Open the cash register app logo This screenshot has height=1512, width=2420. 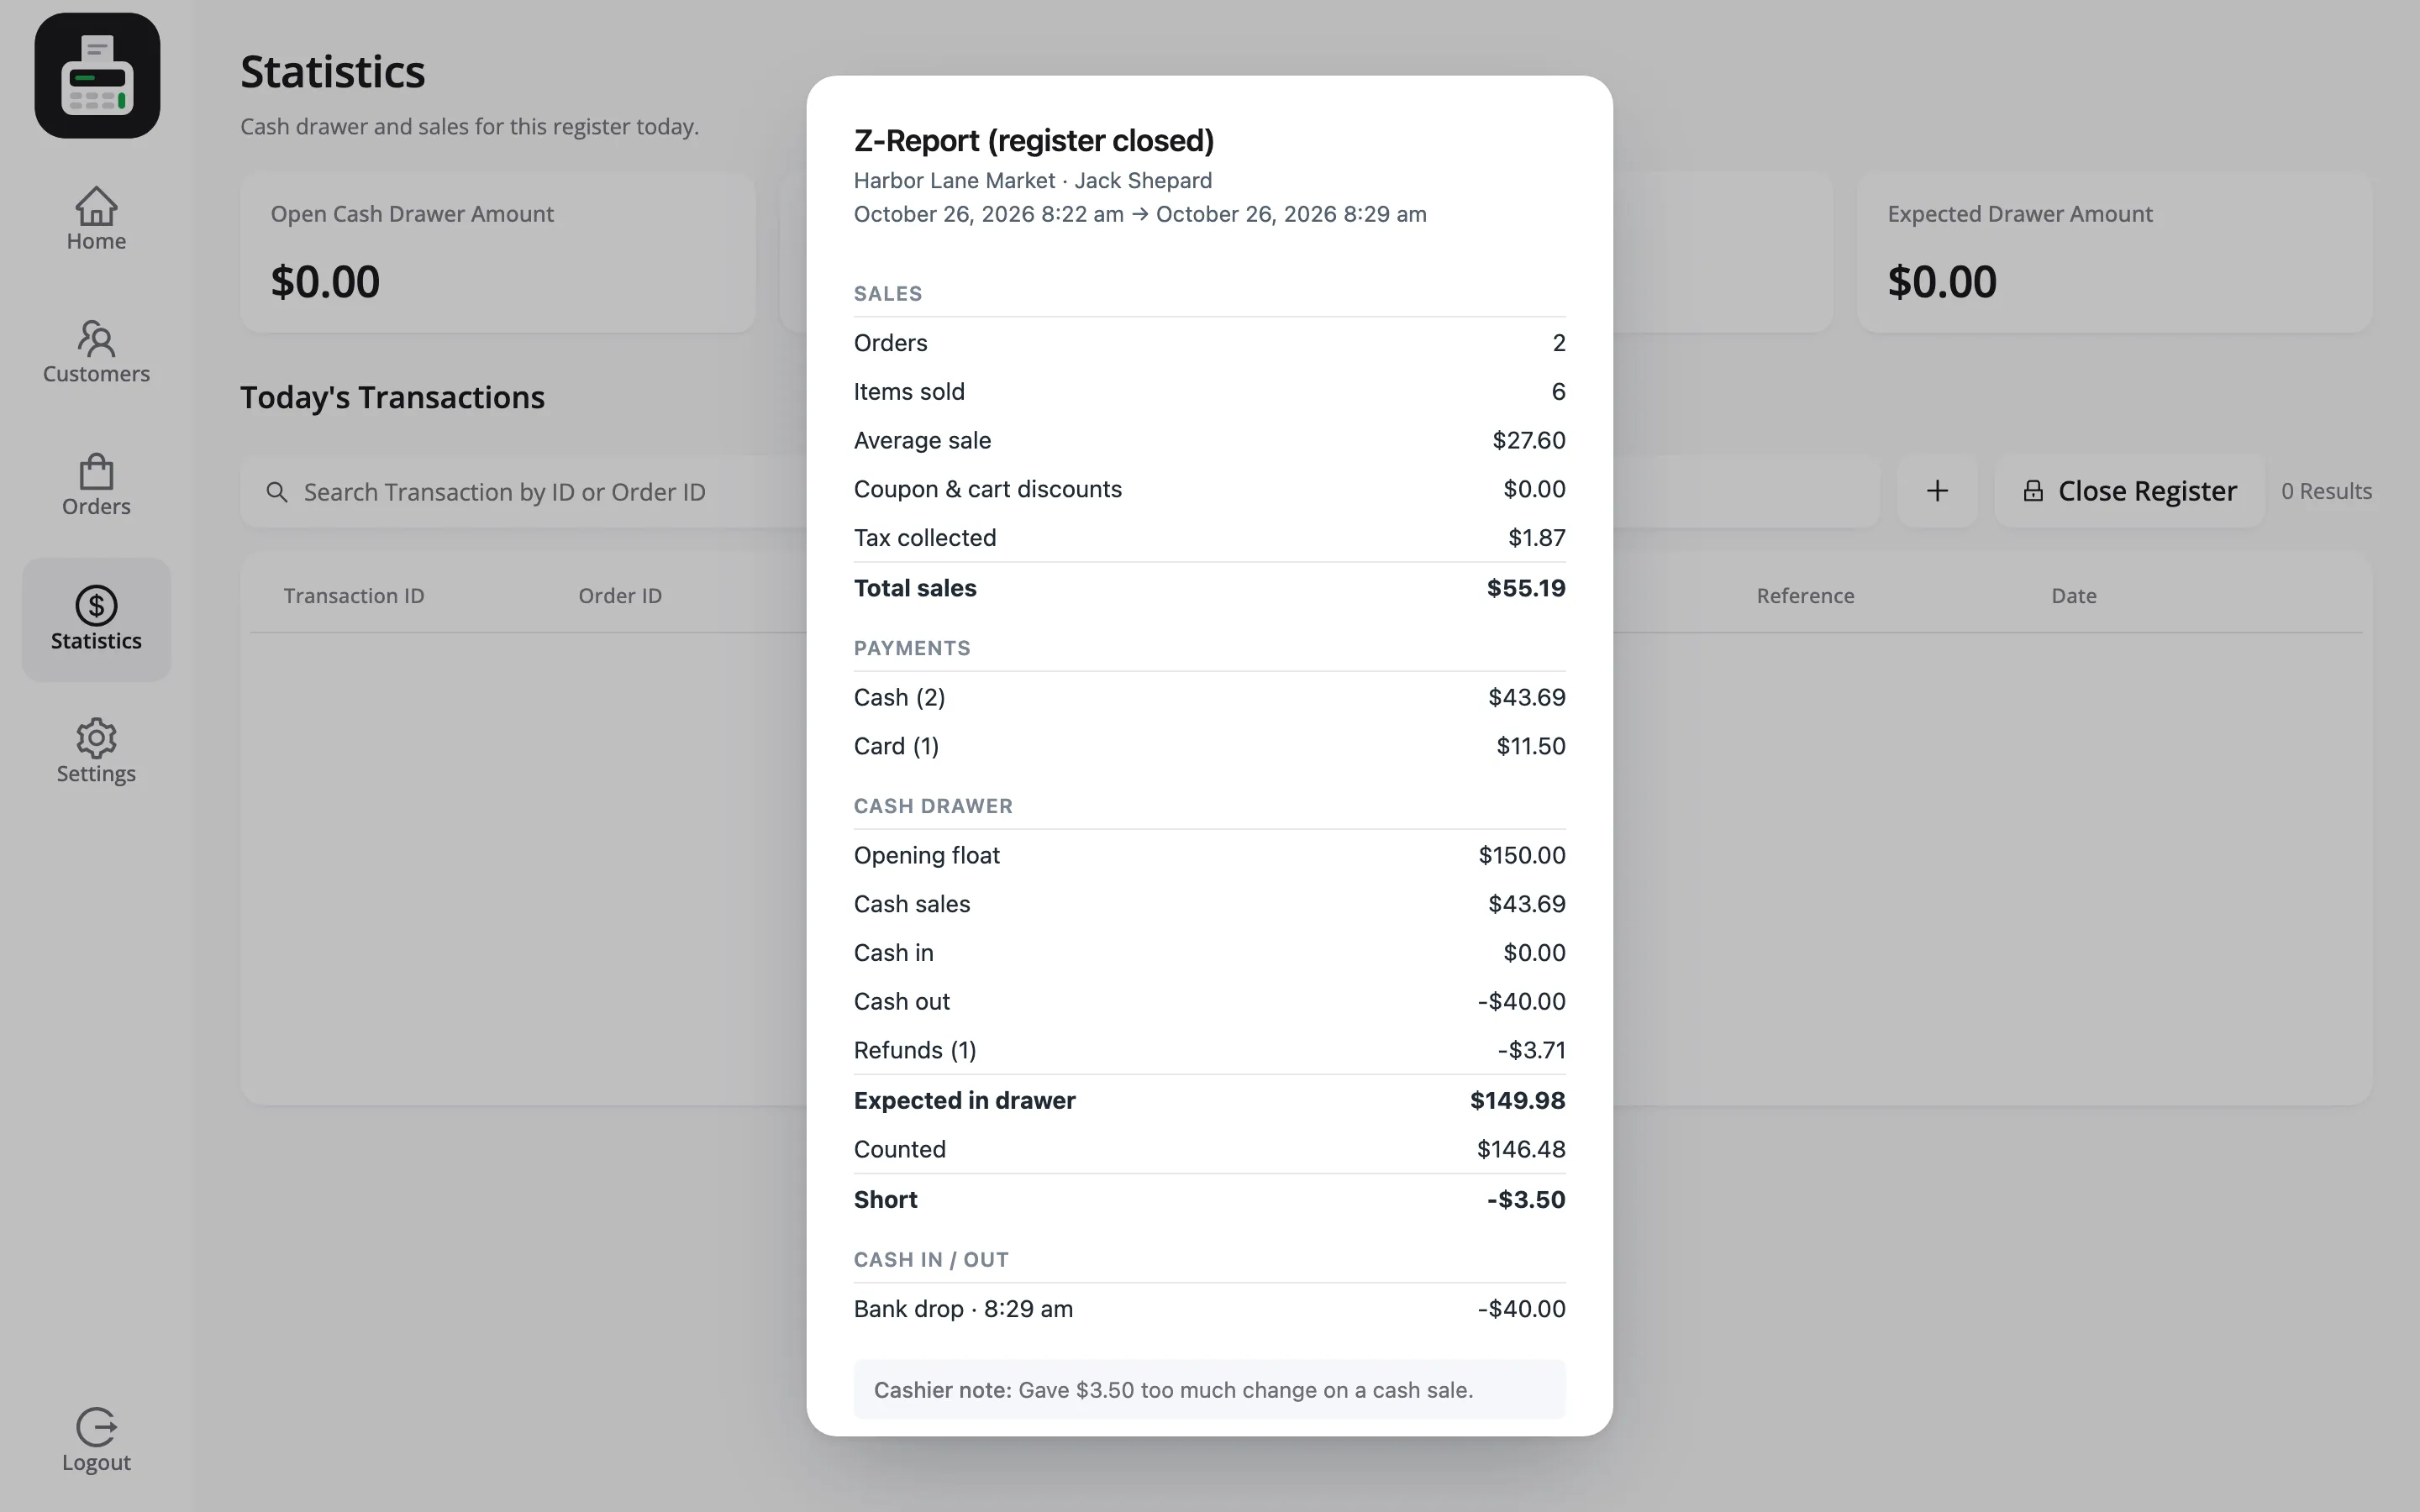[97, 75]
